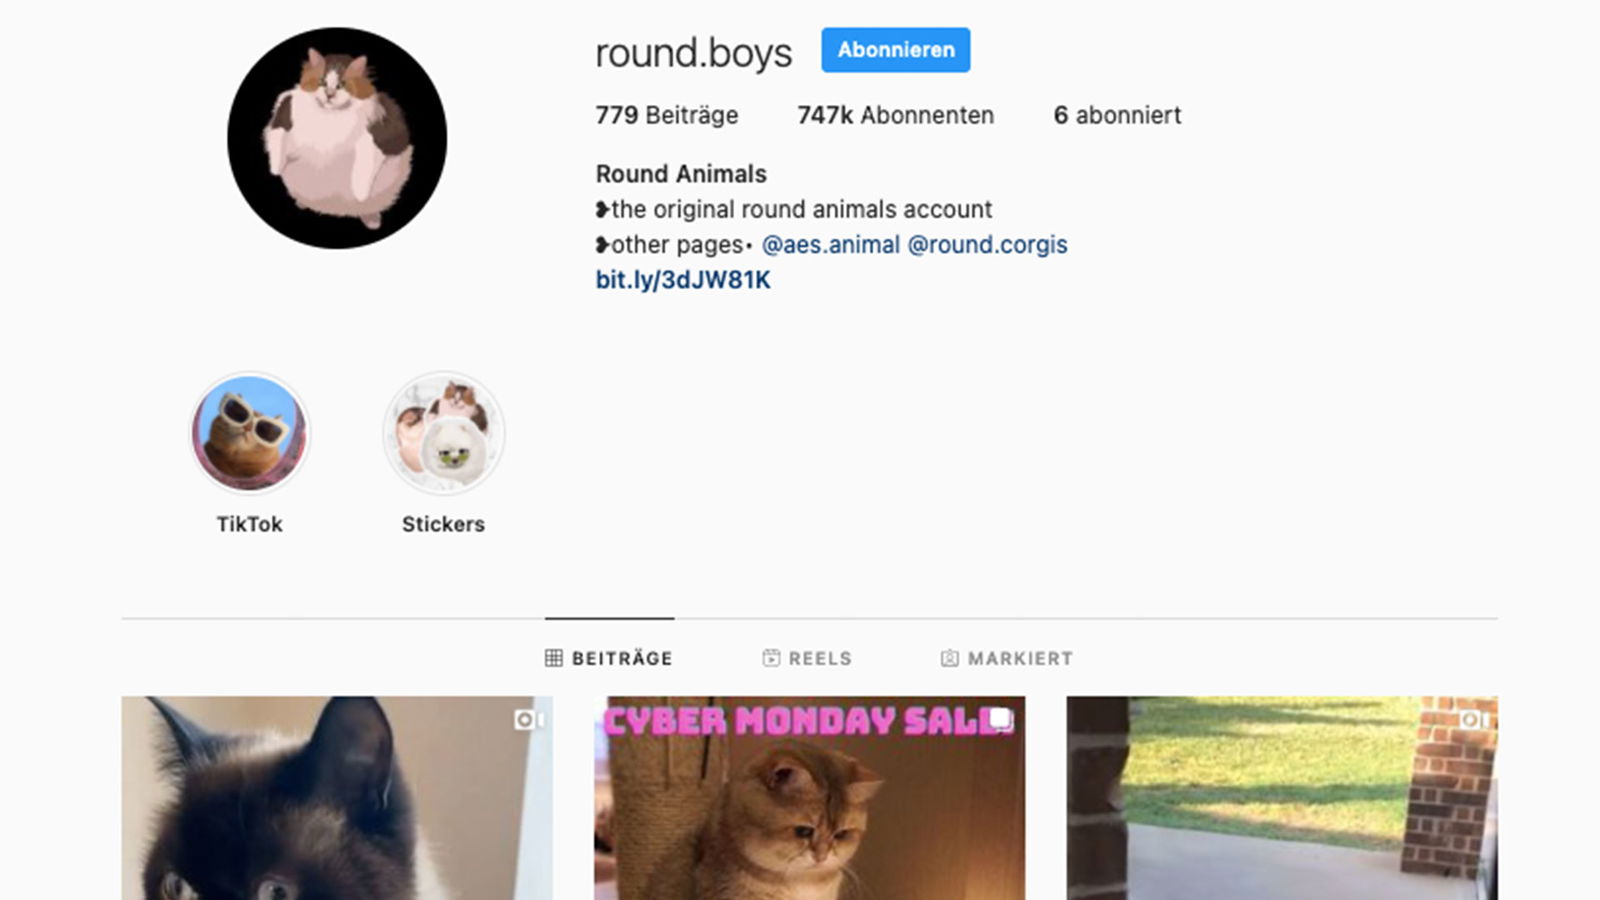Click the carousel icon on black cat post
Screen dimensions: 1600x900
(529, 720)
